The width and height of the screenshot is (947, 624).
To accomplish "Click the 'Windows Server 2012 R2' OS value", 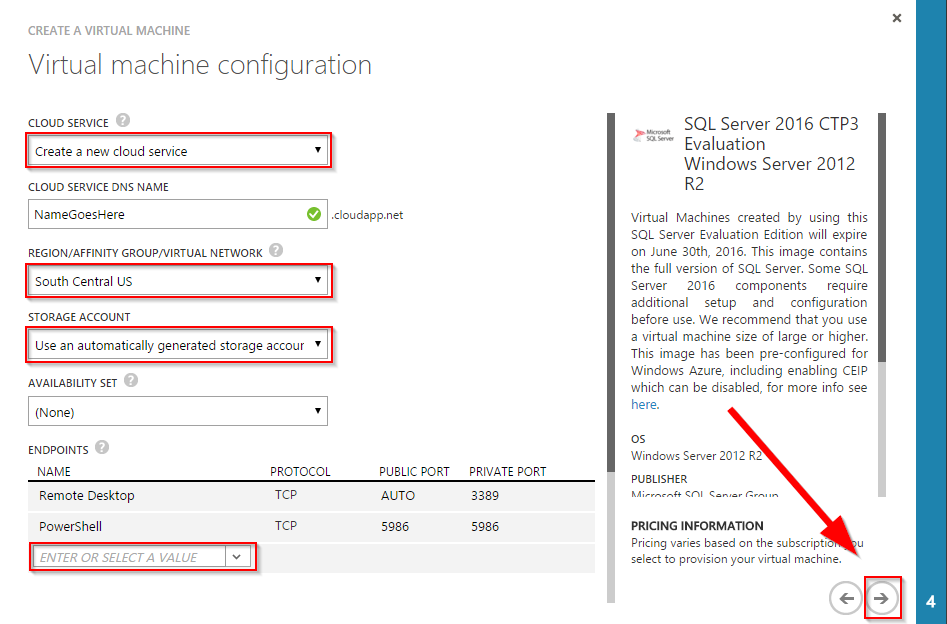I will (696, 455).
